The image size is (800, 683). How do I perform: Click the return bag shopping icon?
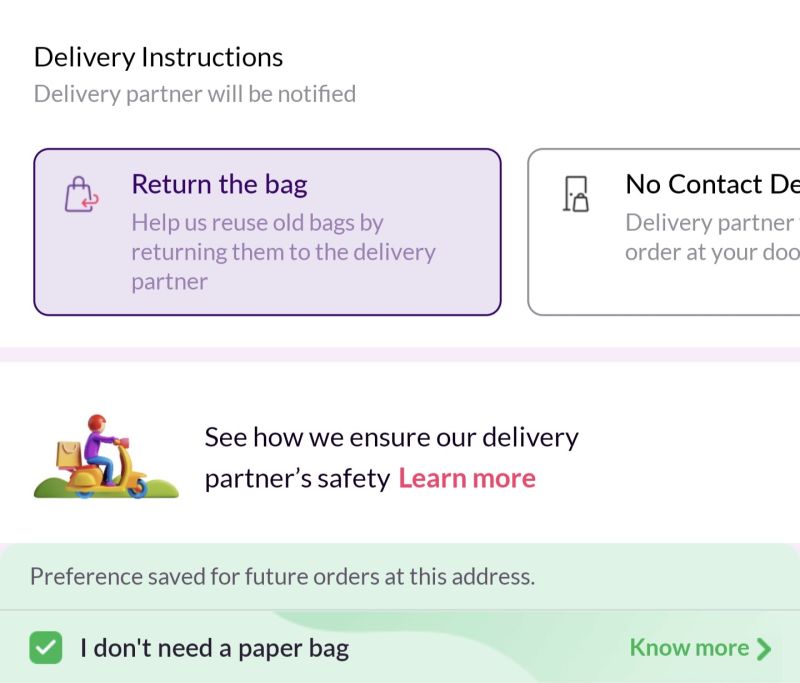81,194
